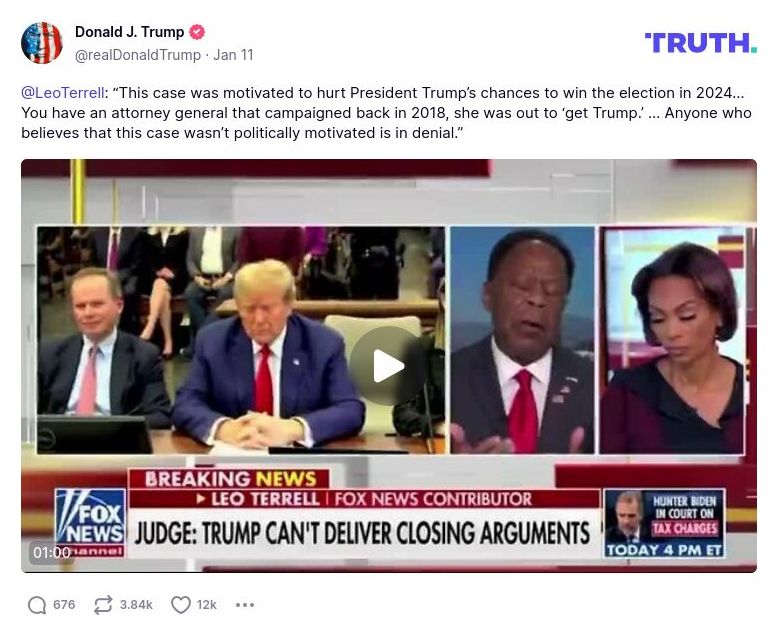Open the three-dot more options menu
The height and width of the screenshot is (635, 778).
[245, 605]
